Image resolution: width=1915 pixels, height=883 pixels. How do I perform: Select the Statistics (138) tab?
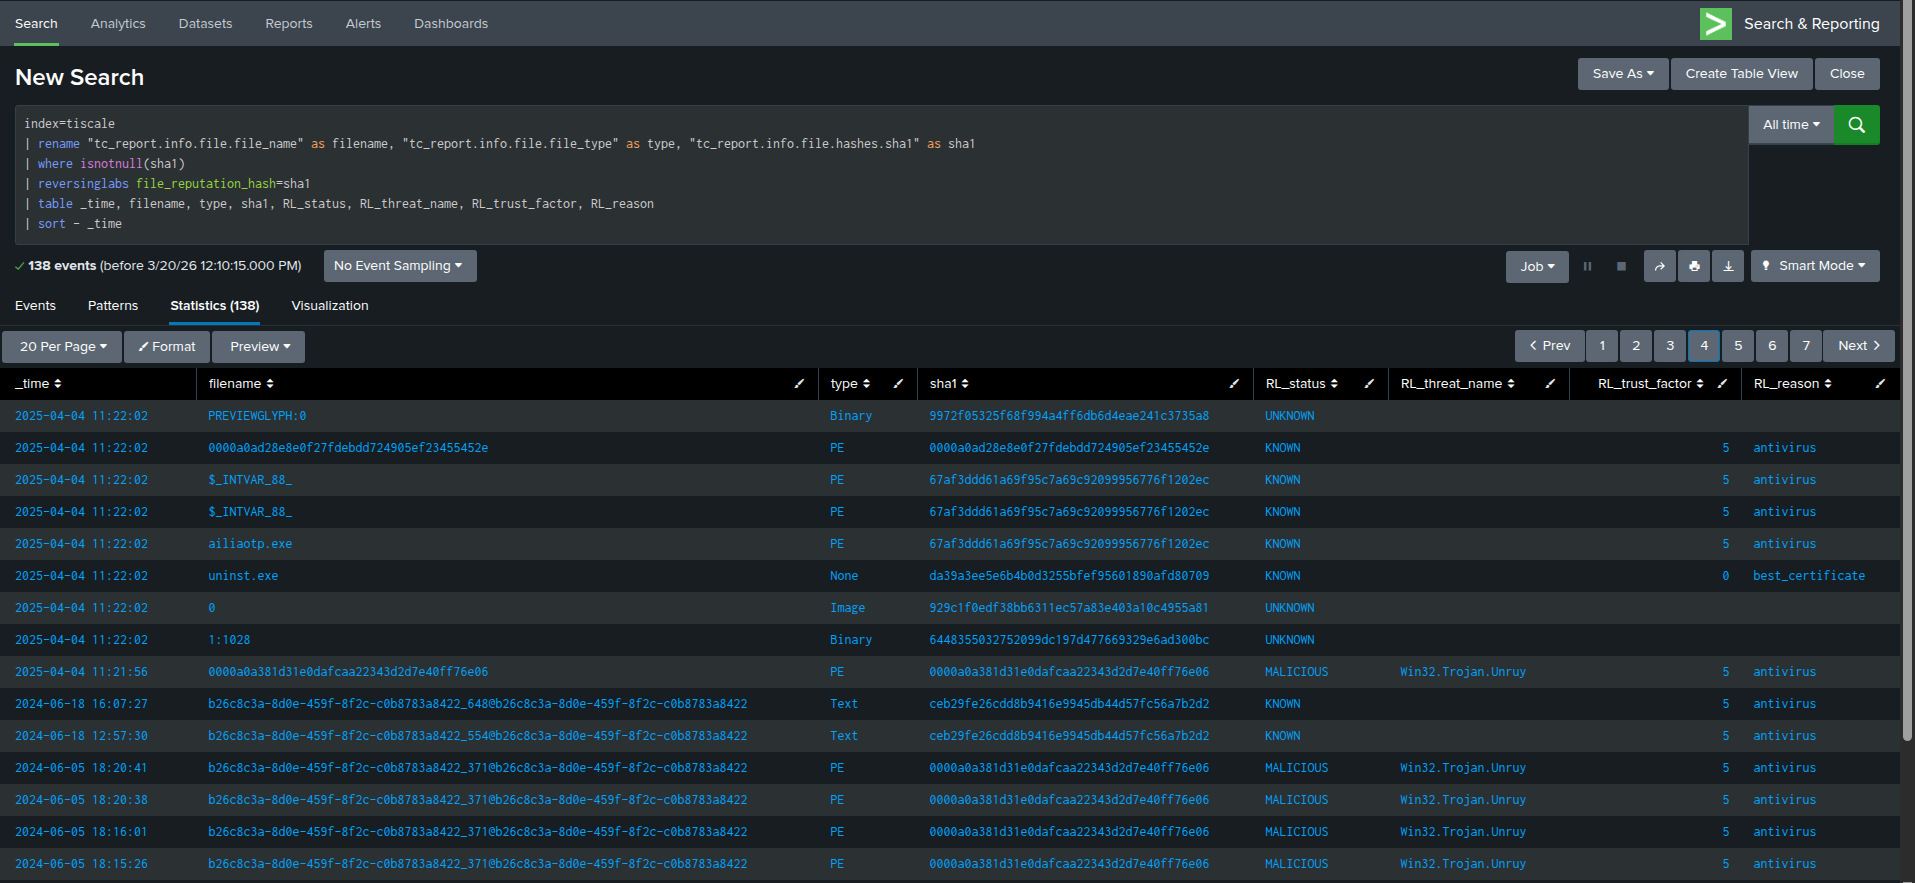point(215,306)
